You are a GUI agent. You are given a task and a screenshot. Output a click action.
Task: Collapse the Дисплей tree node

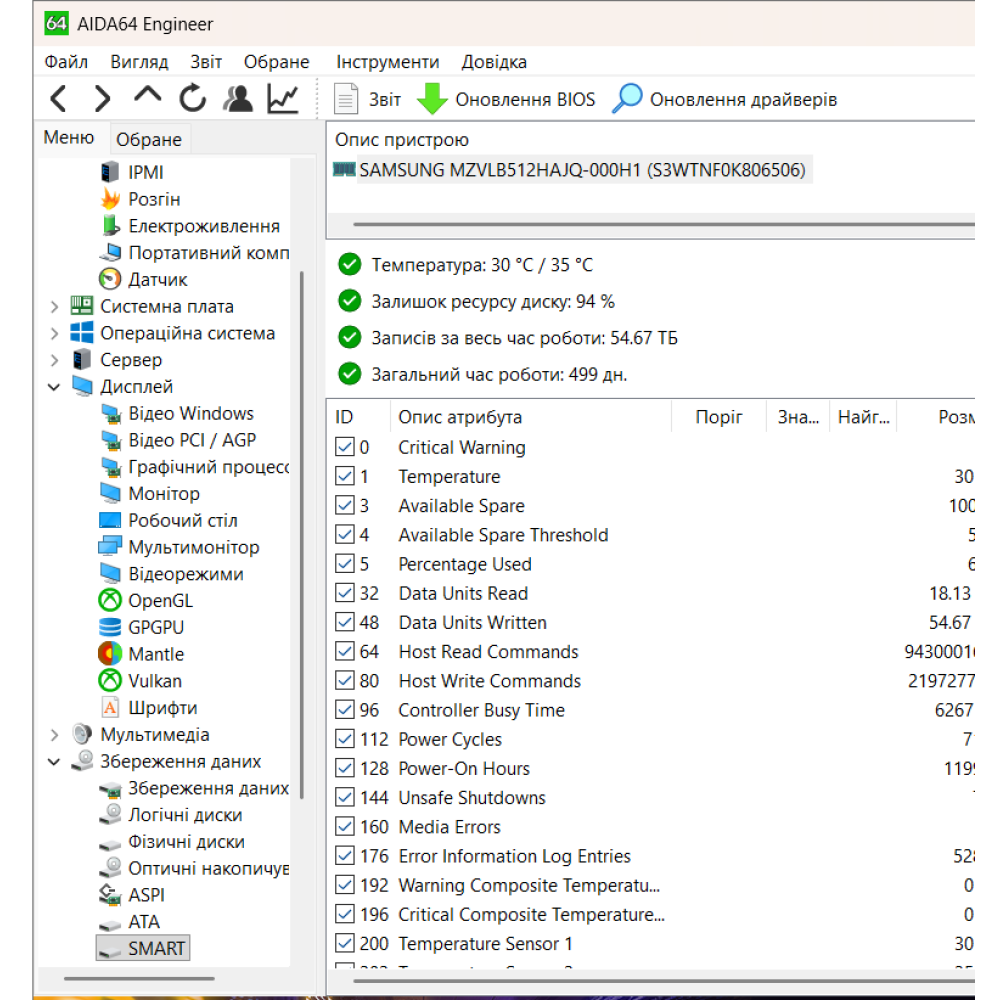(54, 387)
